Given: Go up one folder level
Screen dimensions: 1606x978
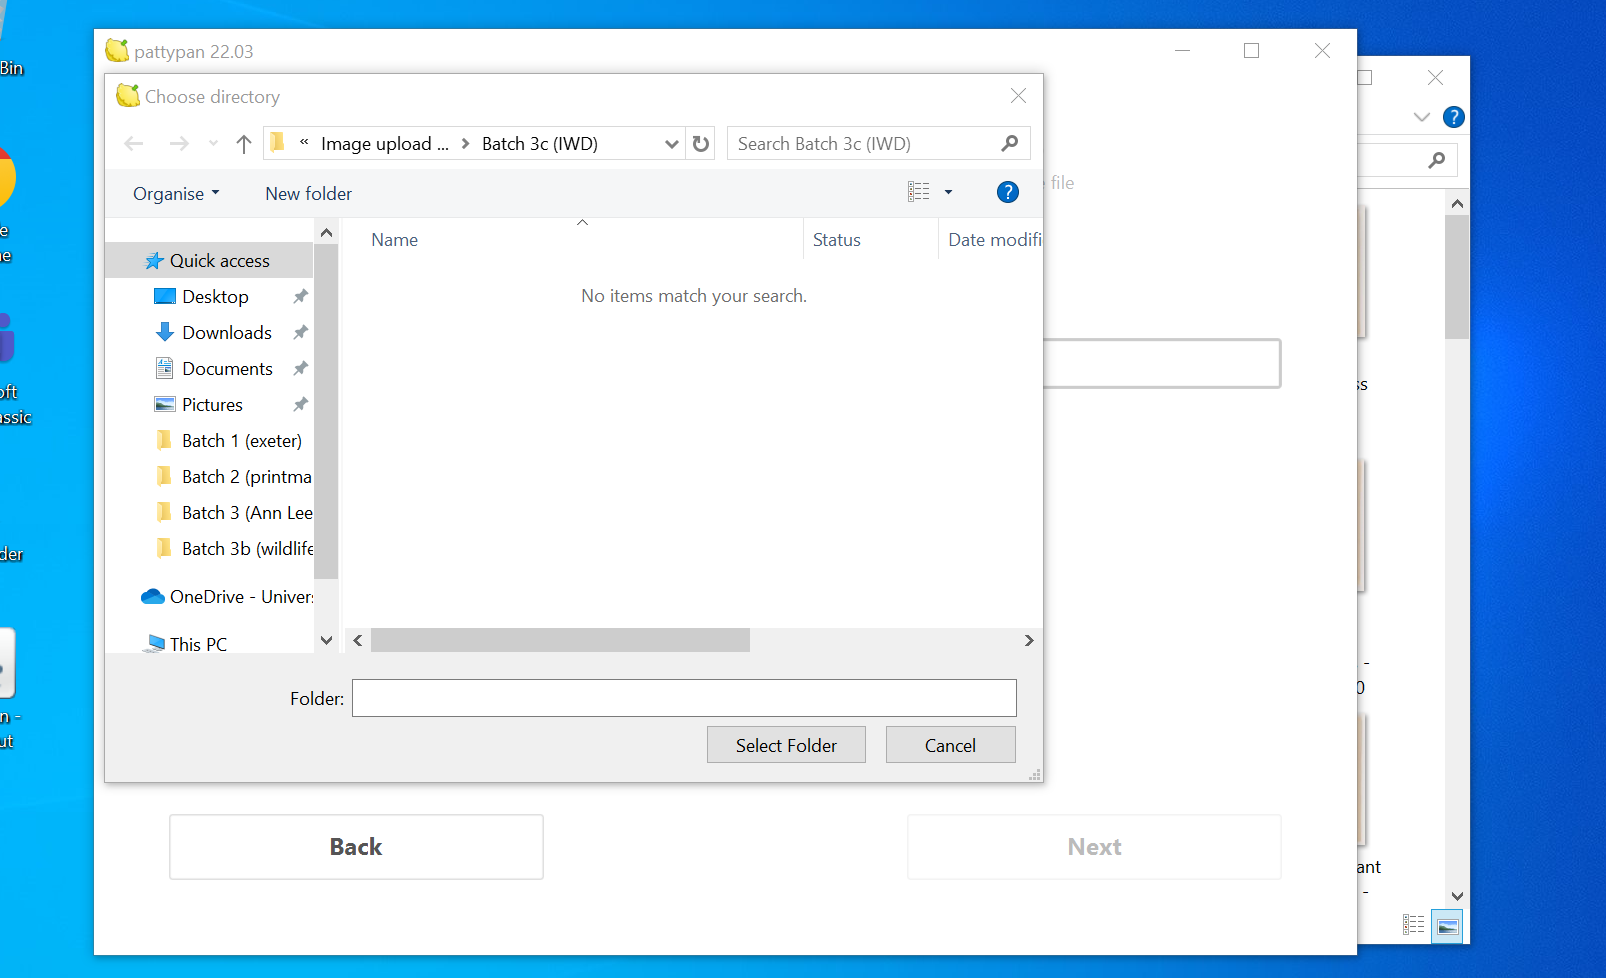Looking at the screenshot, I should coord(244,144).
